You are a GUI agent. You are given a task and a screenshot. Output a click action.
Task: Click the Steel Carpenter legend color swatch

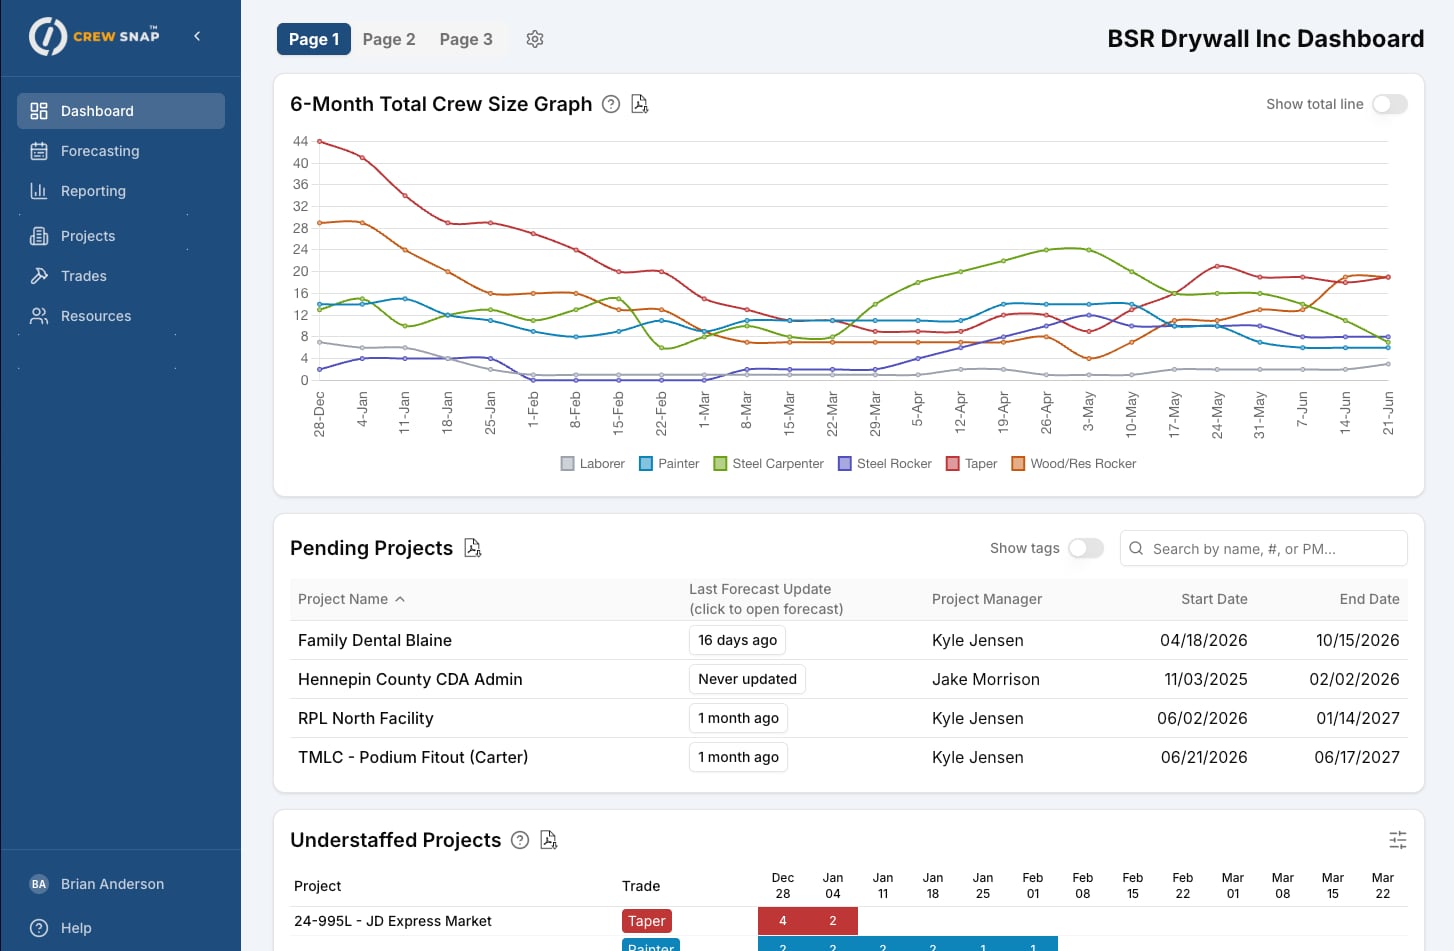pos(720,464)
